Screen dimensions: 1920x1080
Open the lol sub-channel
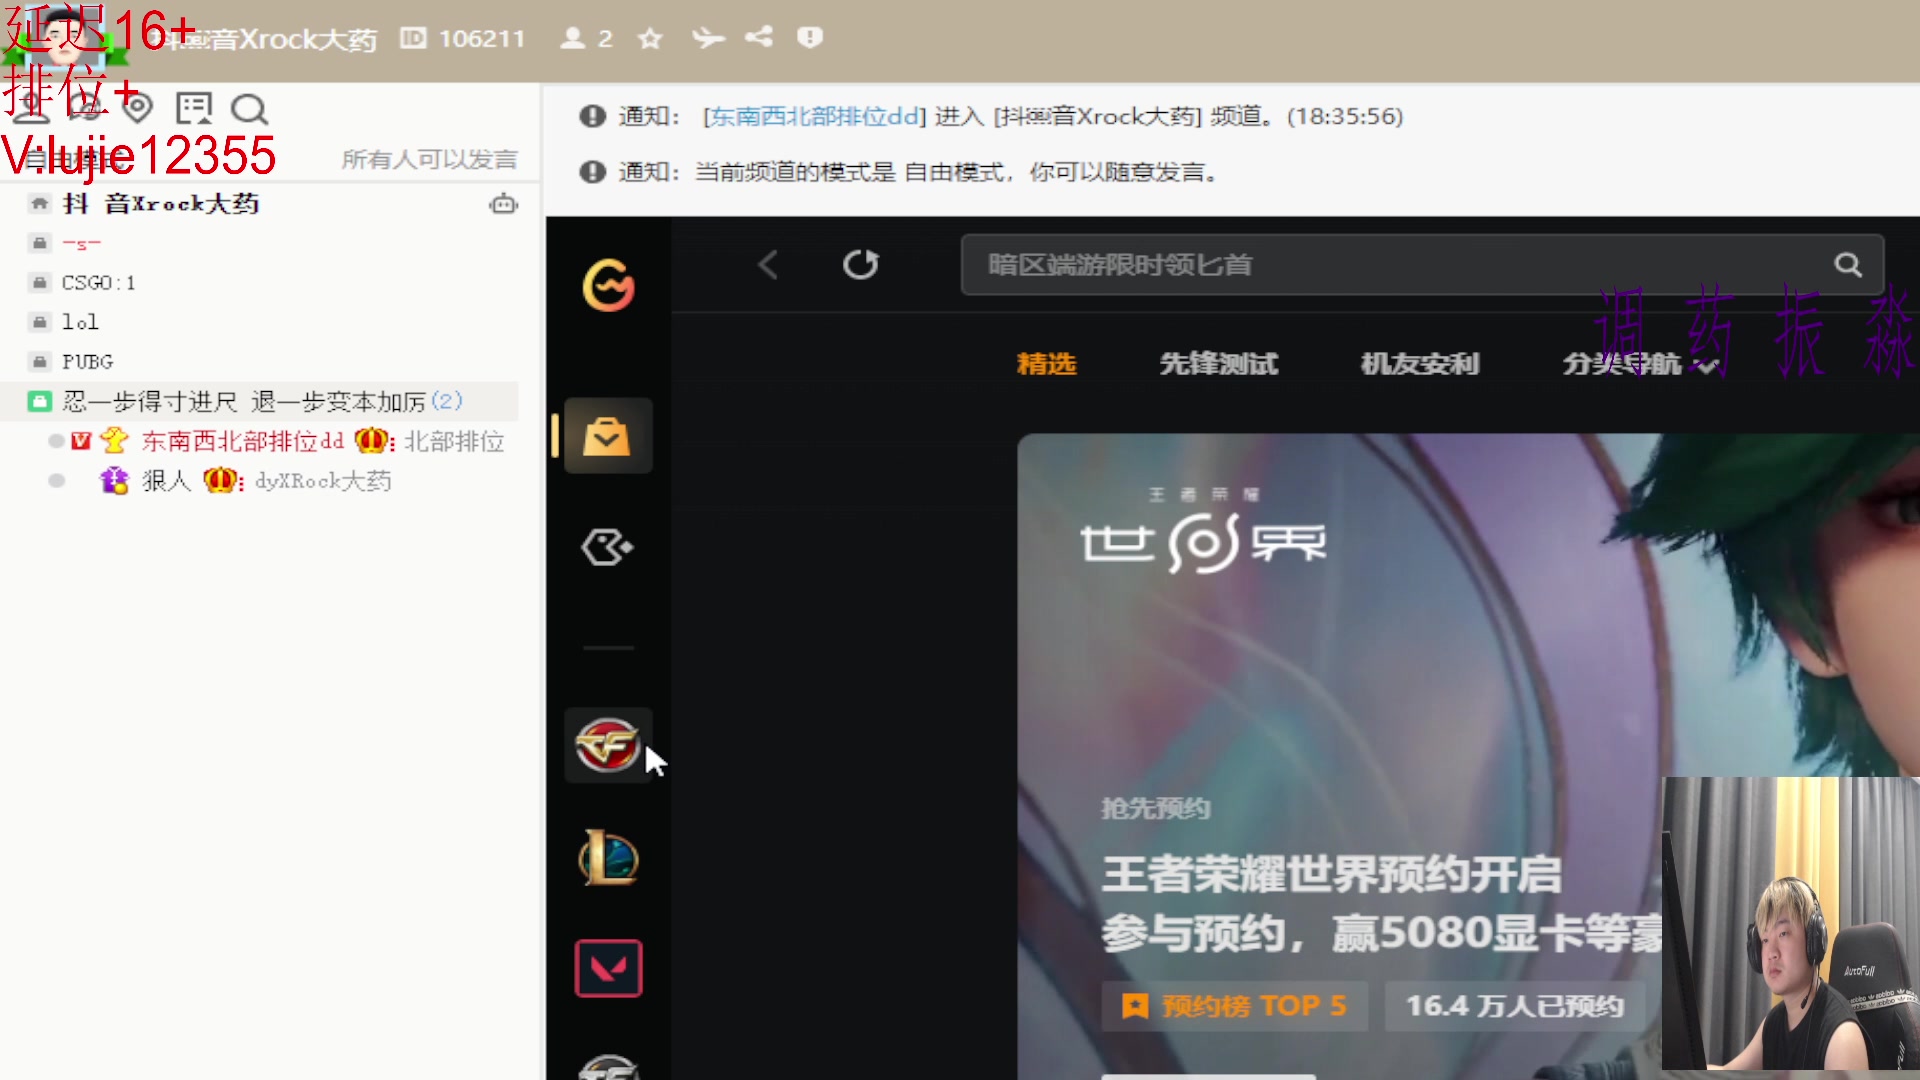80,322
